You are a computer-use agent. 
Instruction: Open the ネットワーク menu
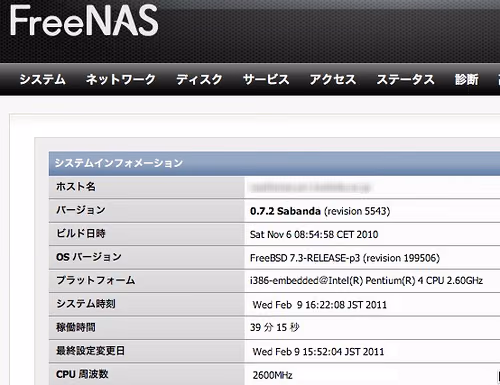[x=121, y=79]
